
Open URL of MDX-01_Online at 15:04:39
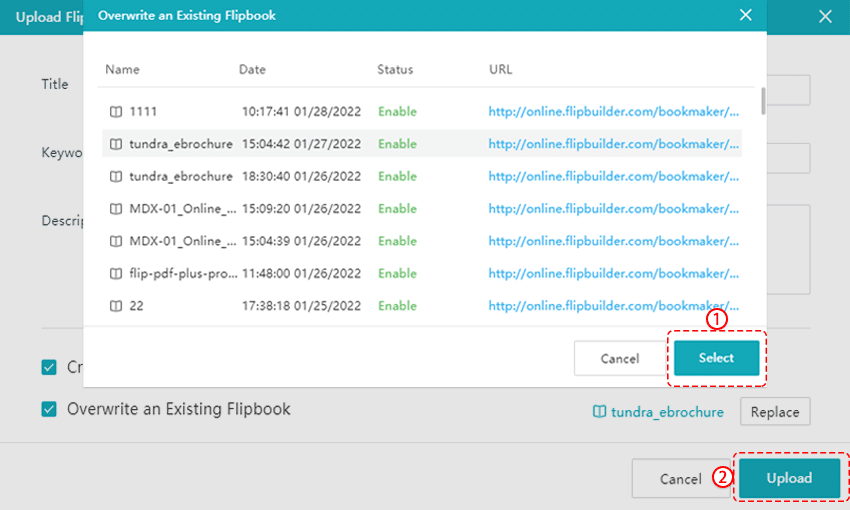tap(614, 241)
